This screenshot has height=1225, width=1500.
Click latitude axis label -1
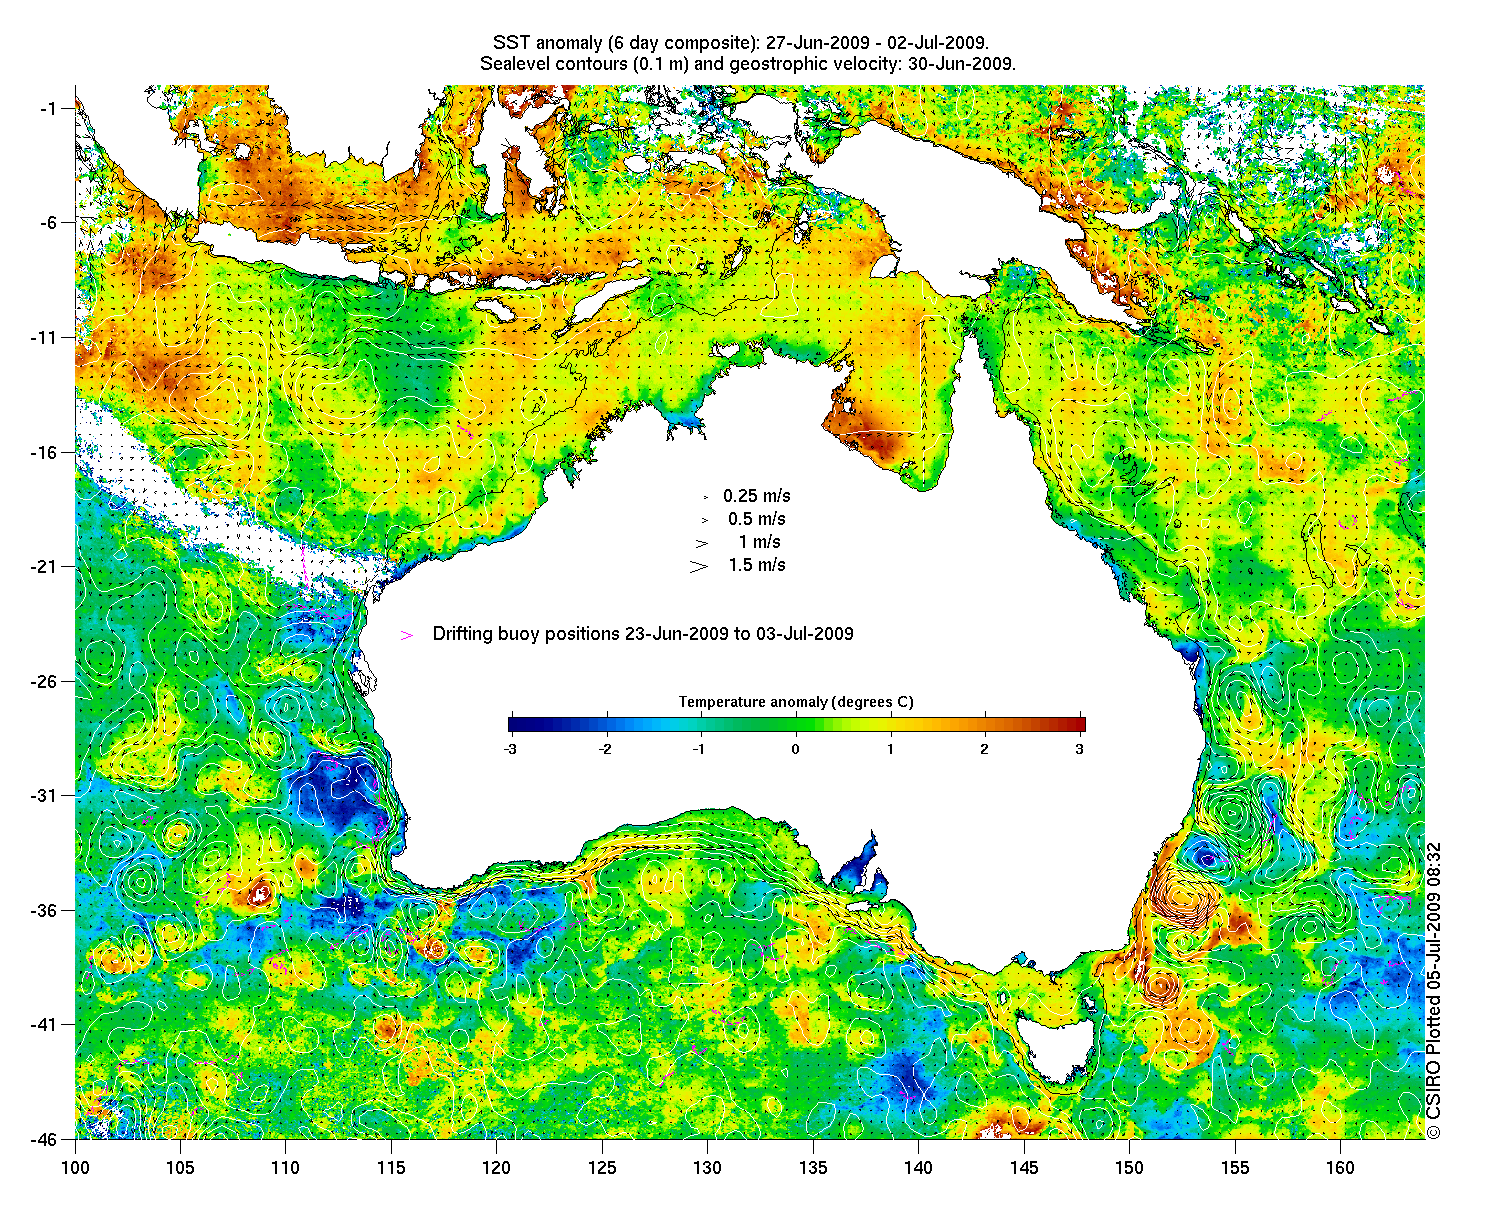tap(49, 108)
